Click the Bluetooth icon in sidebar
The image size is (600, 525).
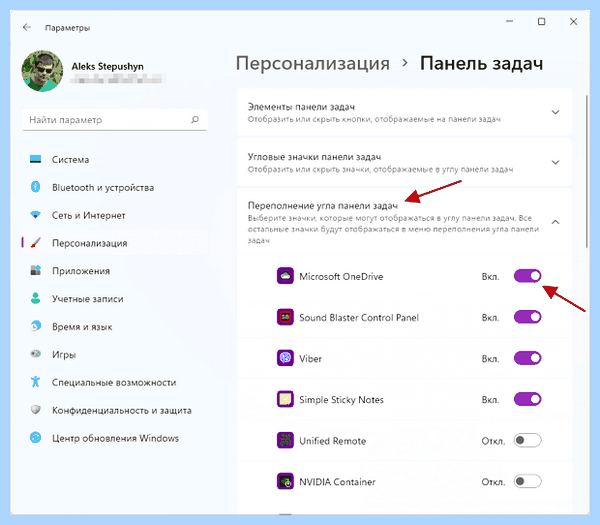pos(36,187)
